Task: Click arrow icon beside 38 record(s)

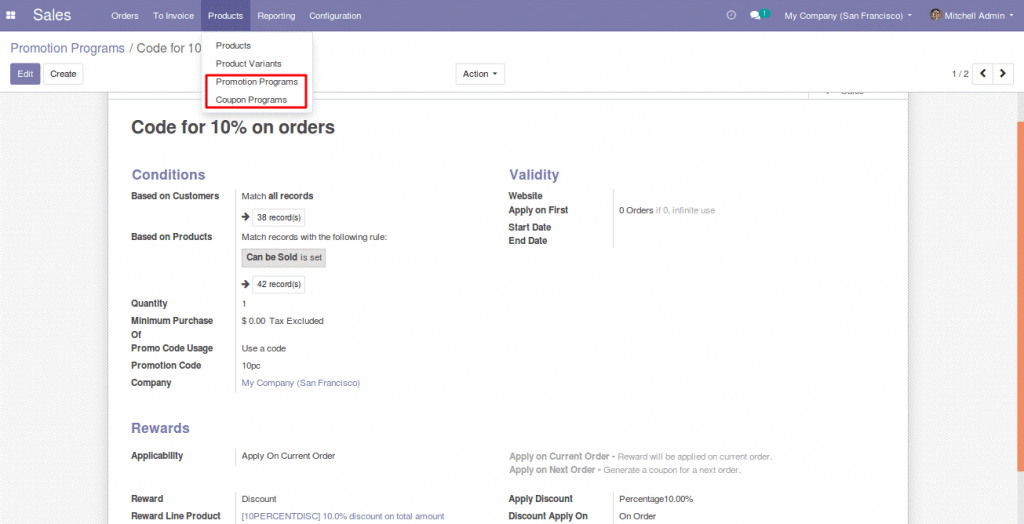Action: point(246,218)
